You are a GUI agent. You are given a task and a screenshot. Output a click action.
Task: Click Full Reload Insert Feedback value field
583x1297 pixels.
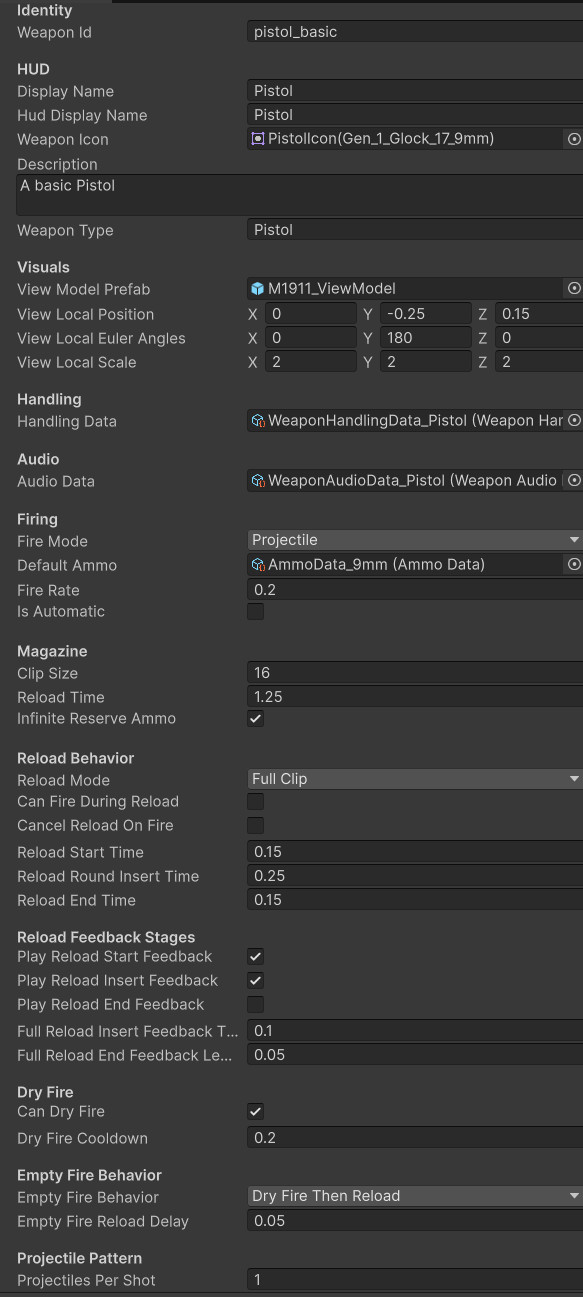pyautogui.click(x=415, y=1031)
